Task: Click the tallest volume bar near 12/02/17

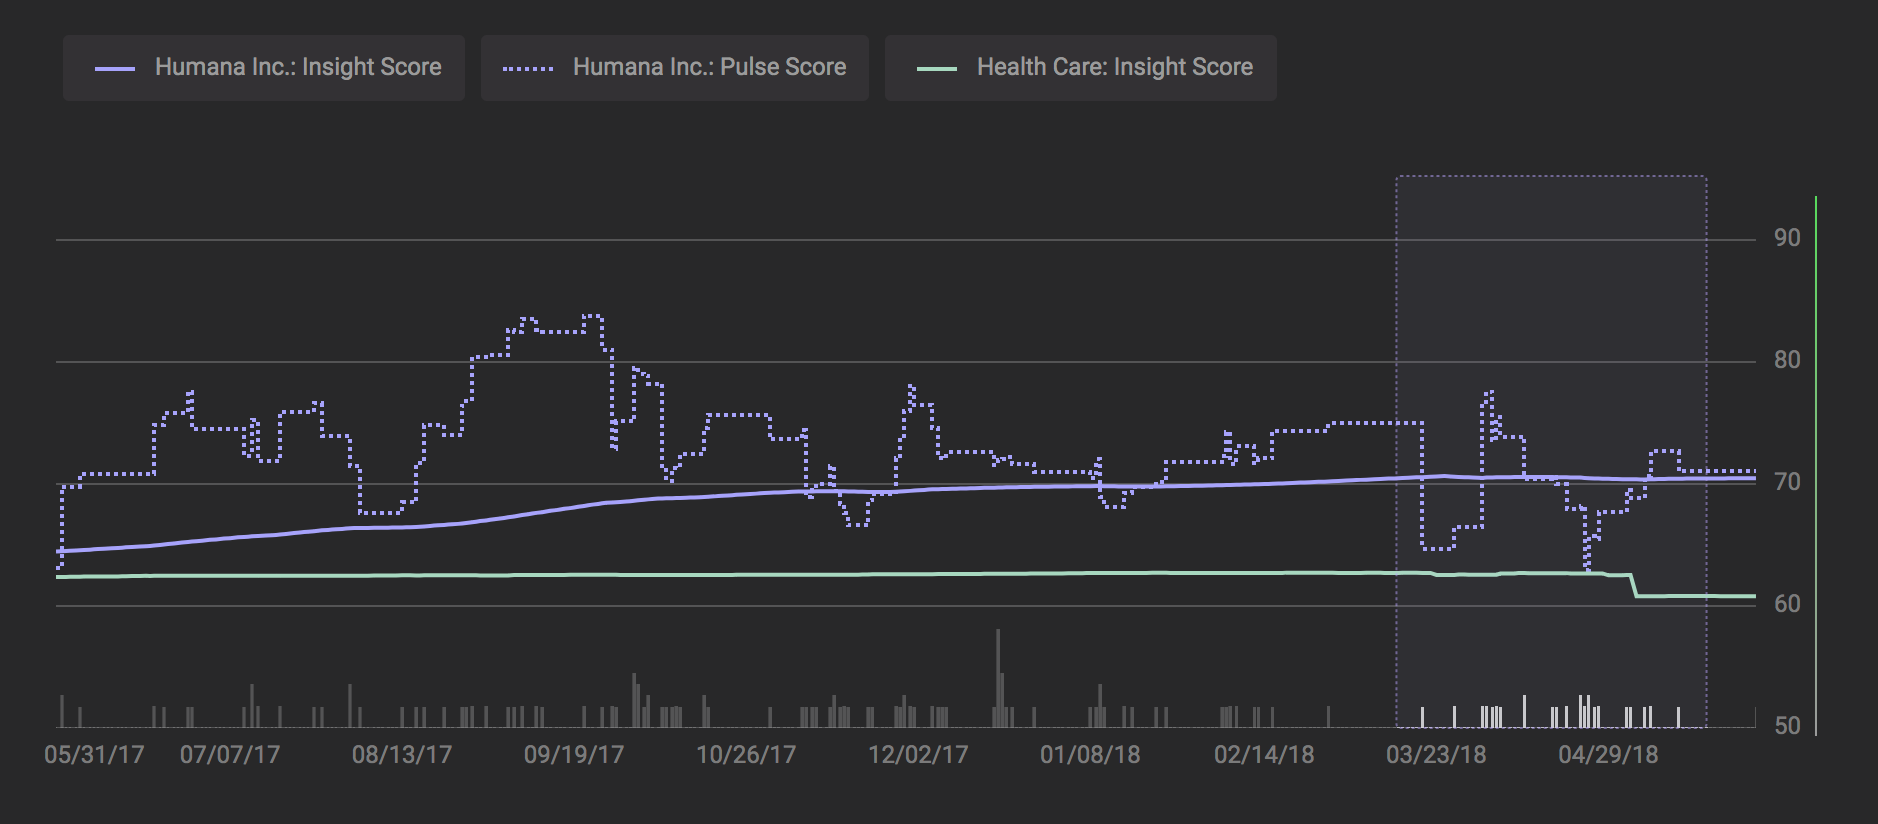Action: 998,678
